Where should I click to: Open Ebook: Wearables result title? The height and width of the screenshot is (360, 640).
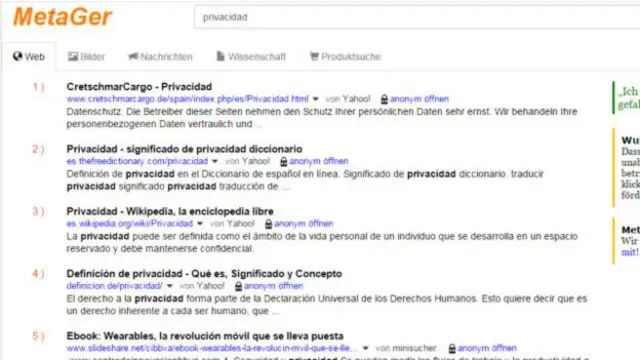205,336
